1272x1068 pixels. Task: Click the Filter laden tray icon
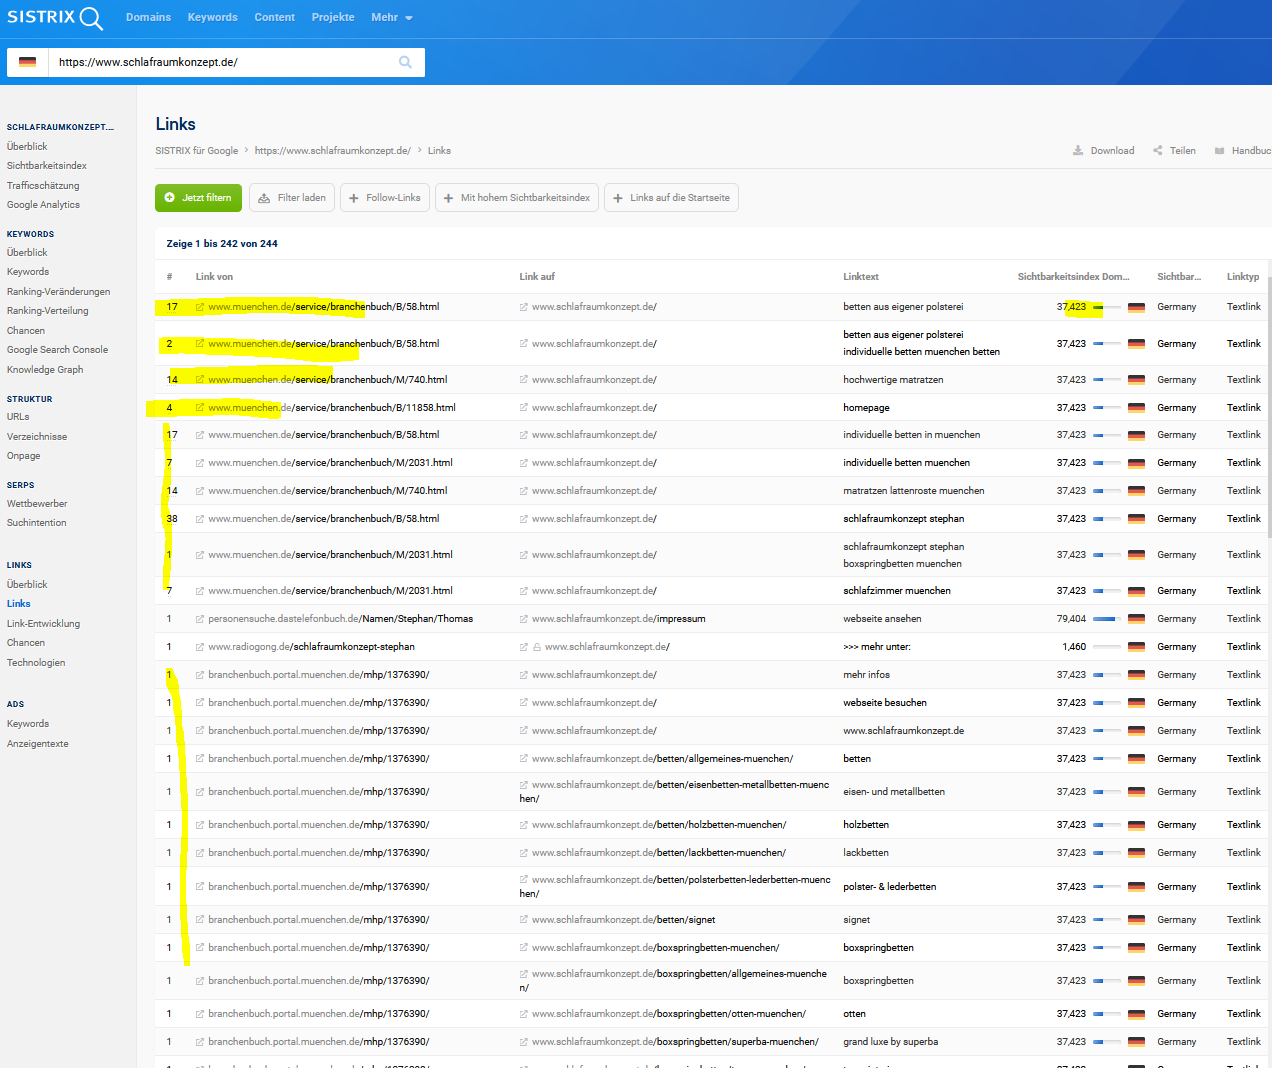(x=264, y=198)
